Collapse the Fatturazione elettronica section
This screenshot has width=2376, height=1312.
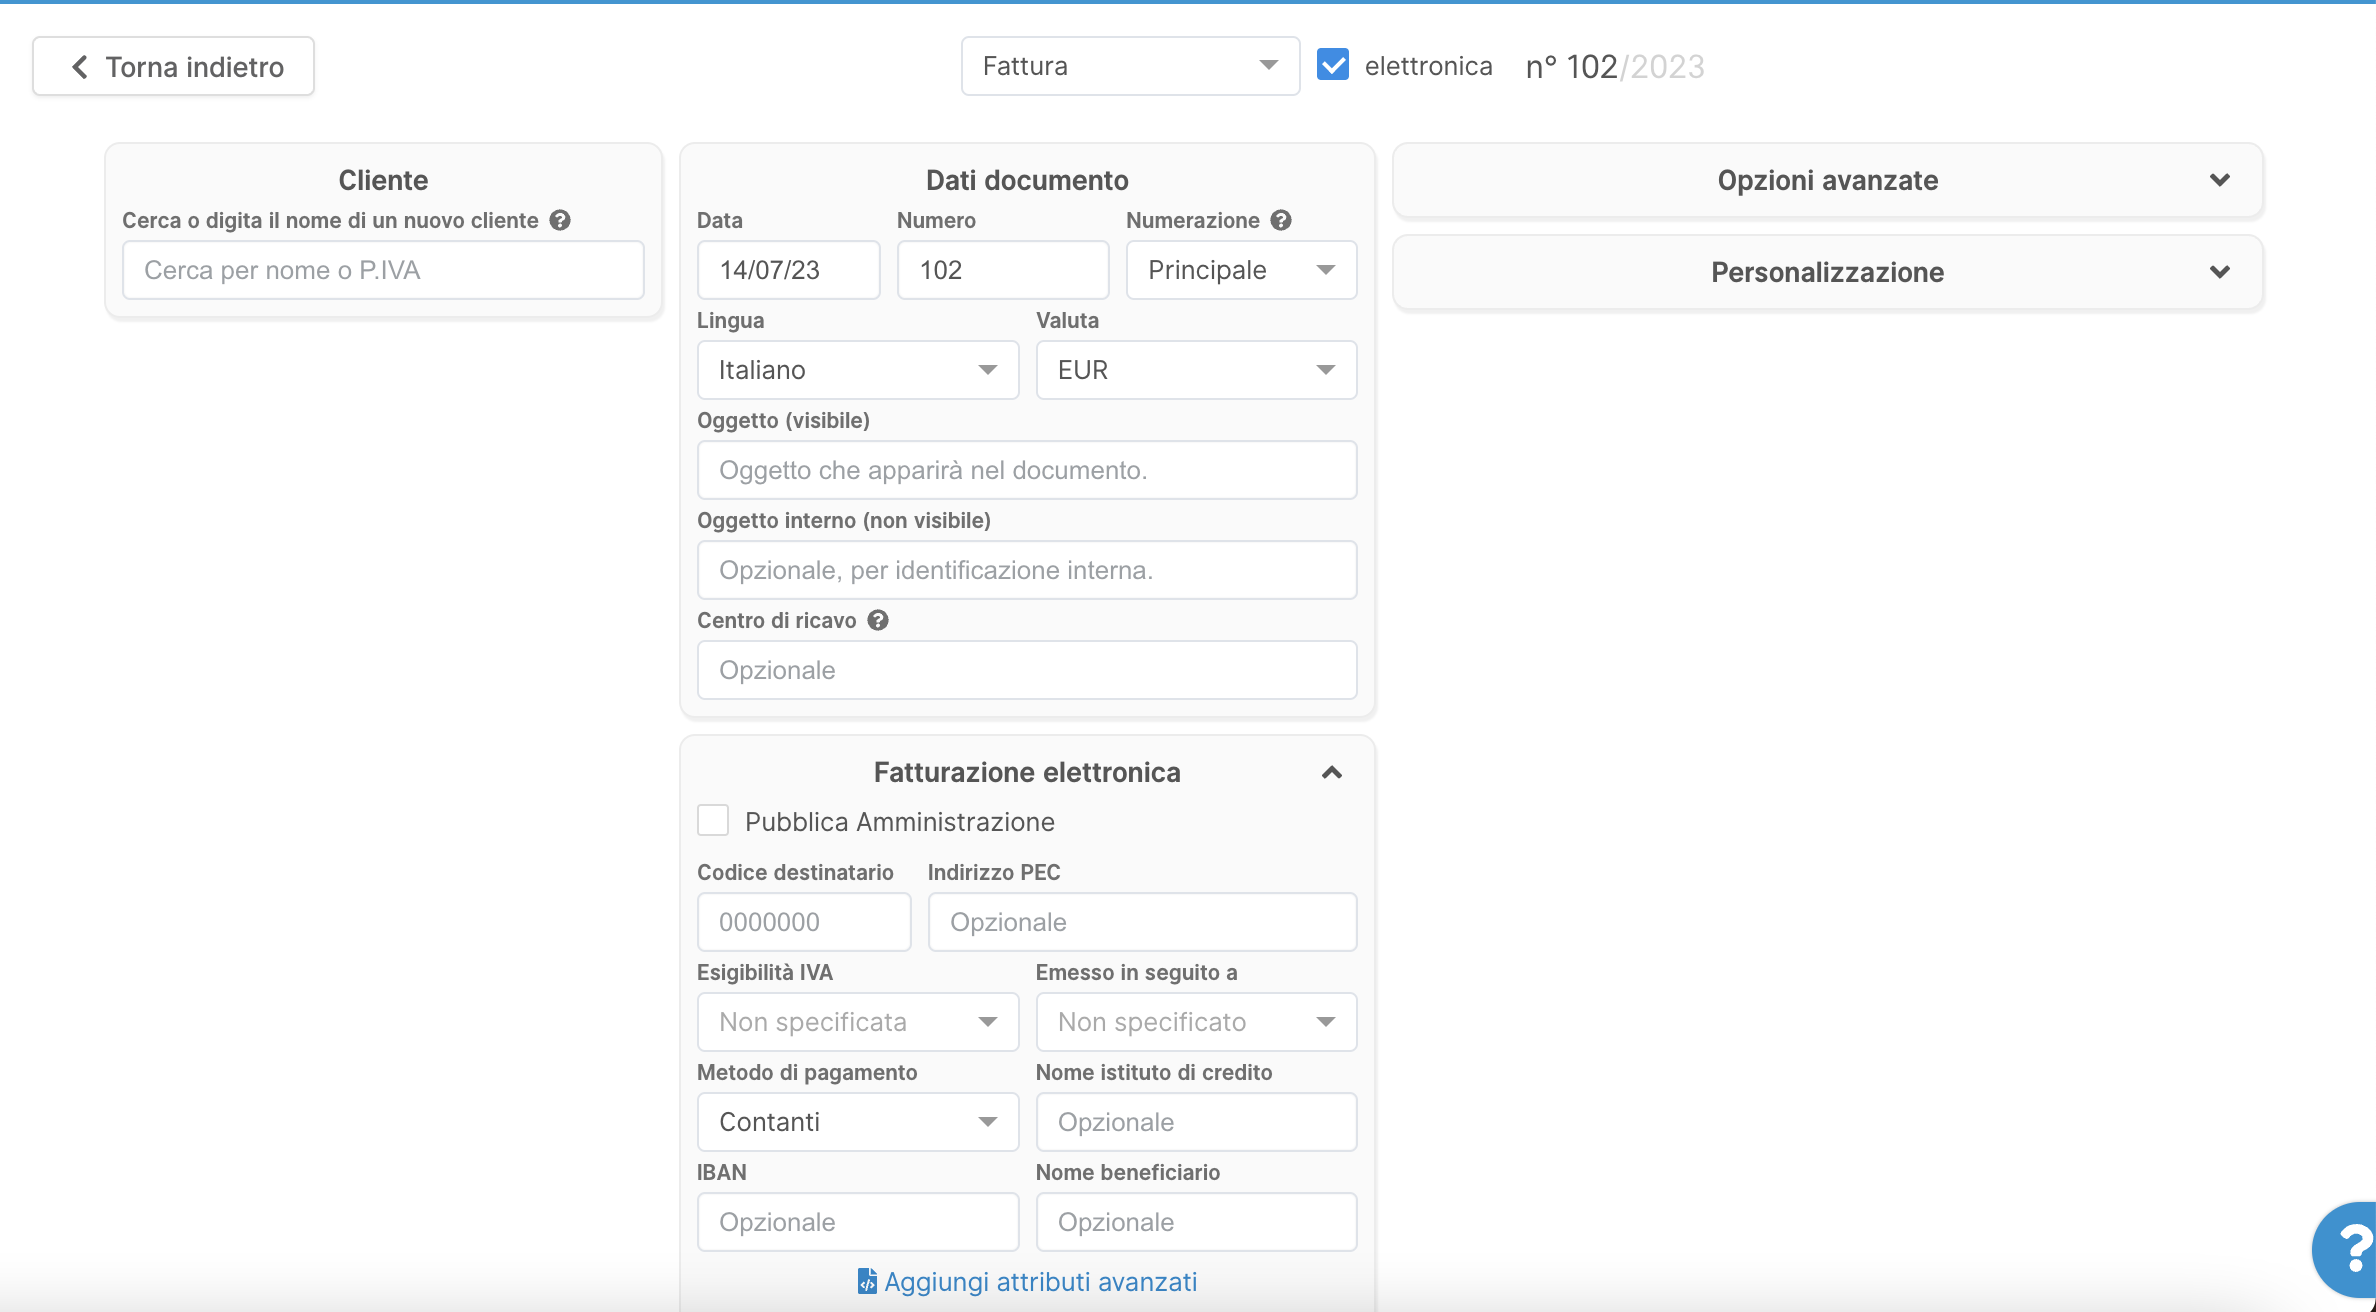1331,772
